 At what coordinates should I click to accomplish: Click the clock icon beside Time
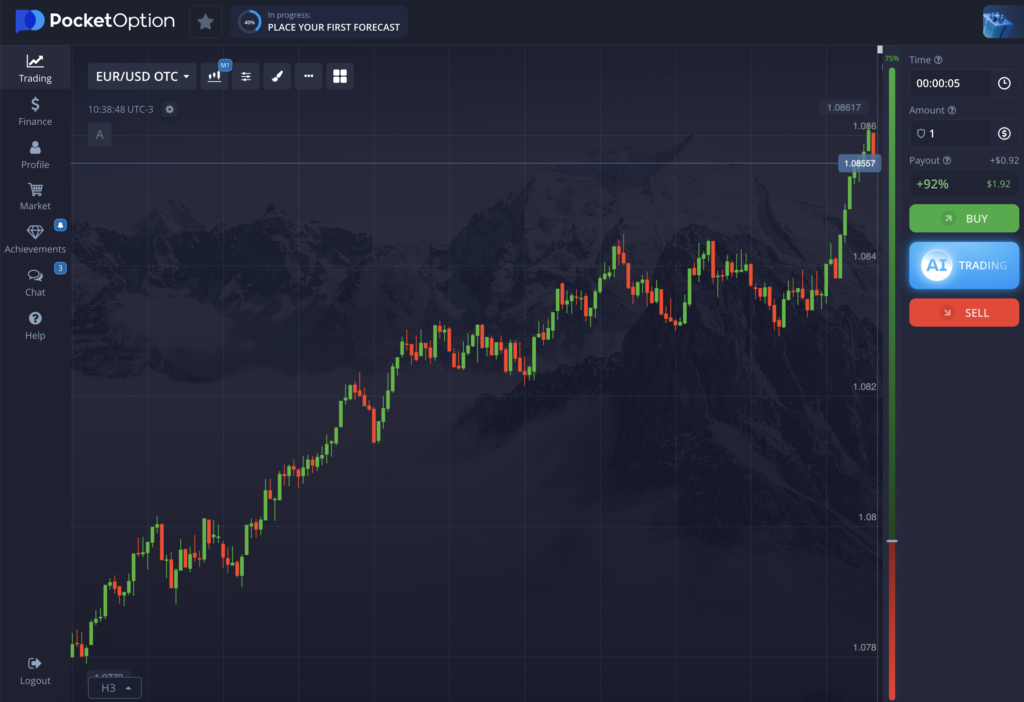(x=1004, y=84)
